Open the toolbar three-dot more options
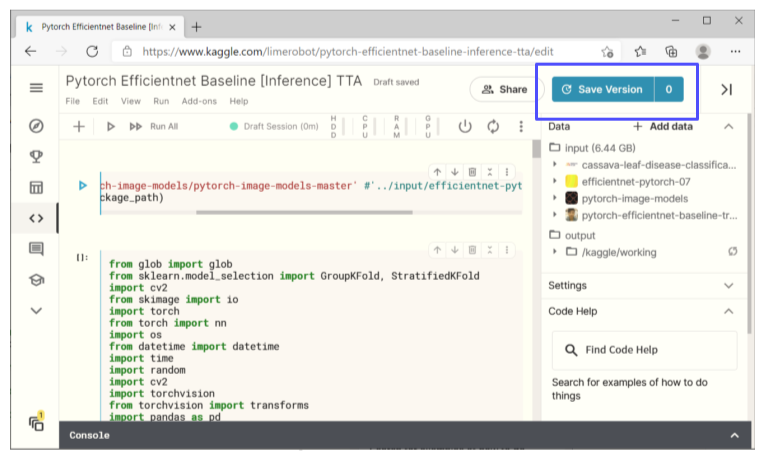Image resolution: width=767 pixels, height=460 pixels. coord(521,127)
